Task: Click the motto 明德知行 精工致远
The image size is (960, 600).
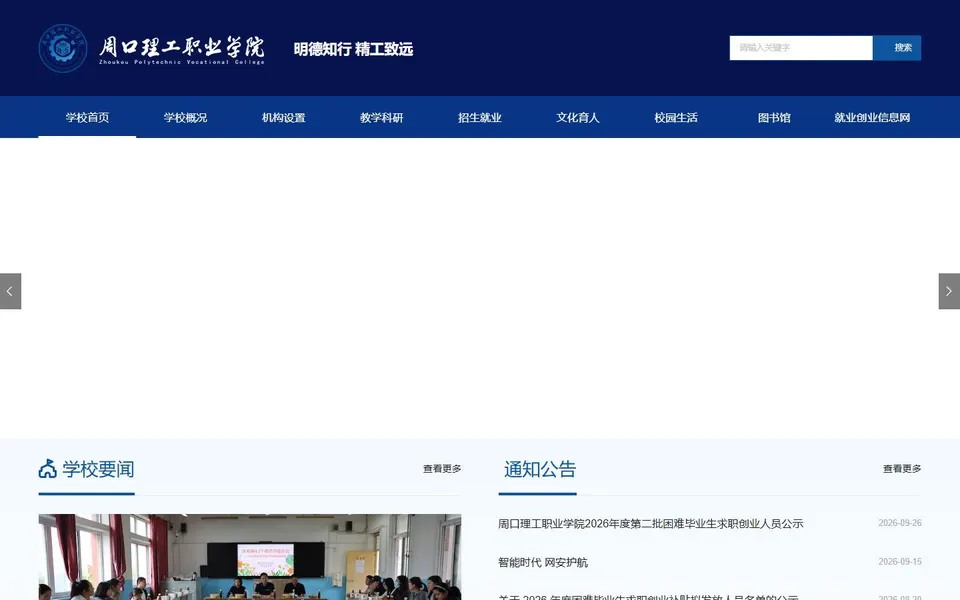Action: point(353,49)
